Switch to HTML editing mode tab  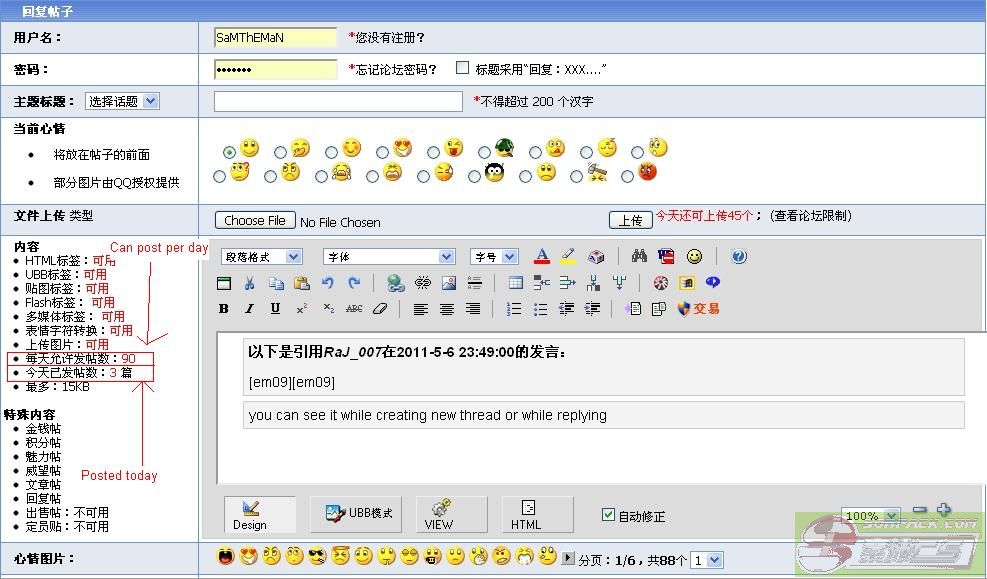click(526, 514)
